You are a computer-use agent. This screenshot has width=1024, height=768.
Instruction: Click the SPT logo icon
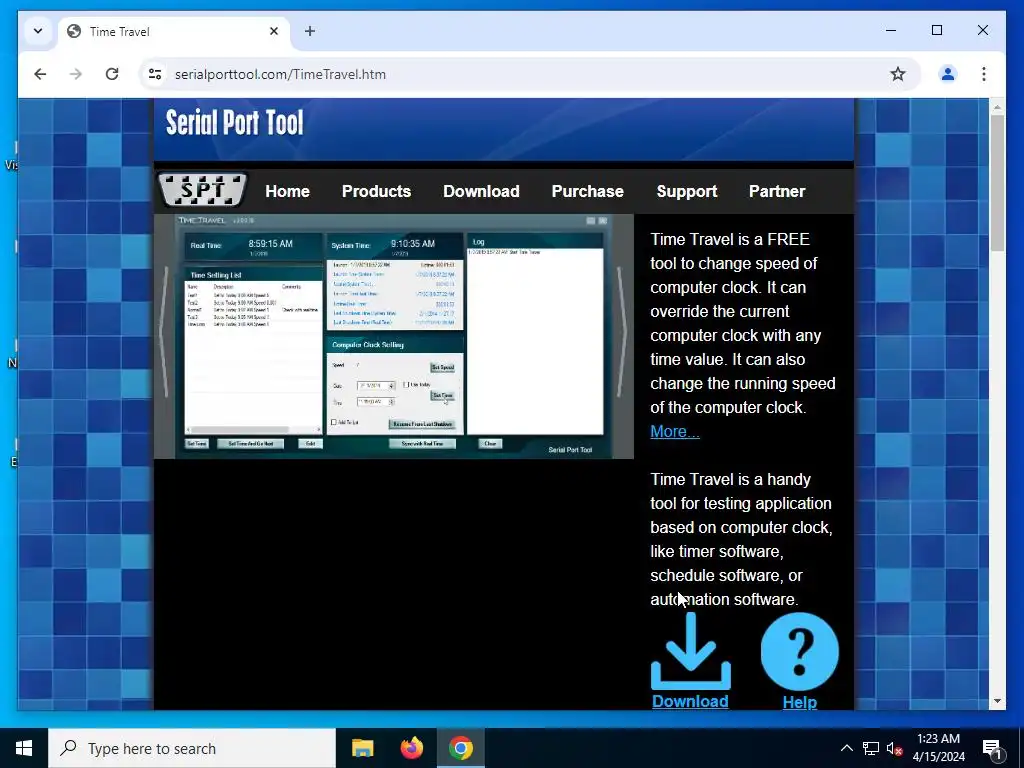pyautogui.click(x=203, y=190)
